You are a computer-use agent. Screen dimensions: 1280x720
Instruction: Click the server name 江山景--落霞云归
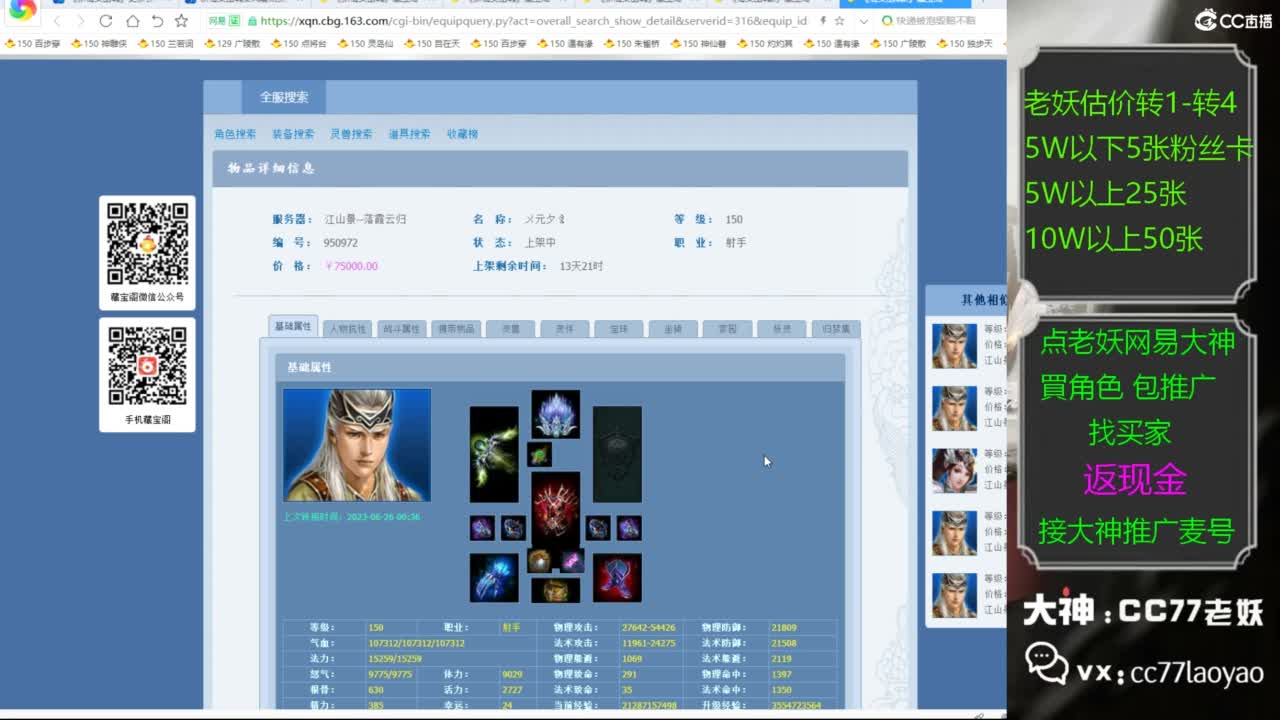[x=365, y=219]
